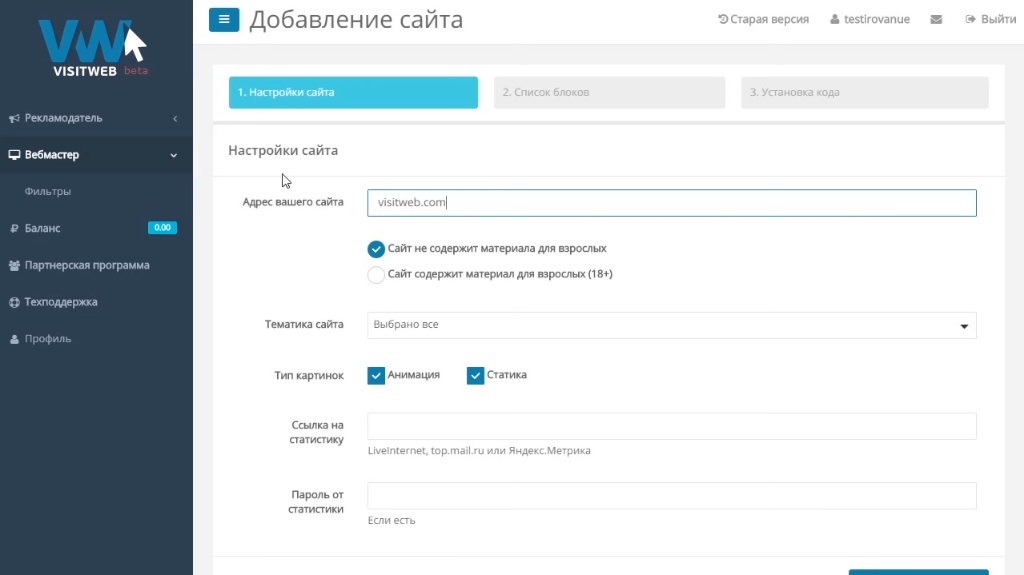Click the Пароль от статистики input field
This screenshot has height=575, width=1024.
coord(671,496)
